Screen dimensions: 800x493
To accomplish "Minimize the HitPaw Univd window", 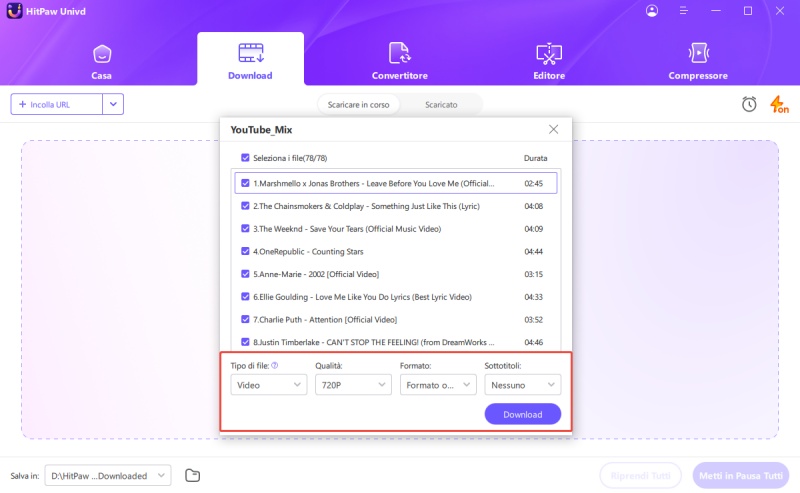I will 716,11.
